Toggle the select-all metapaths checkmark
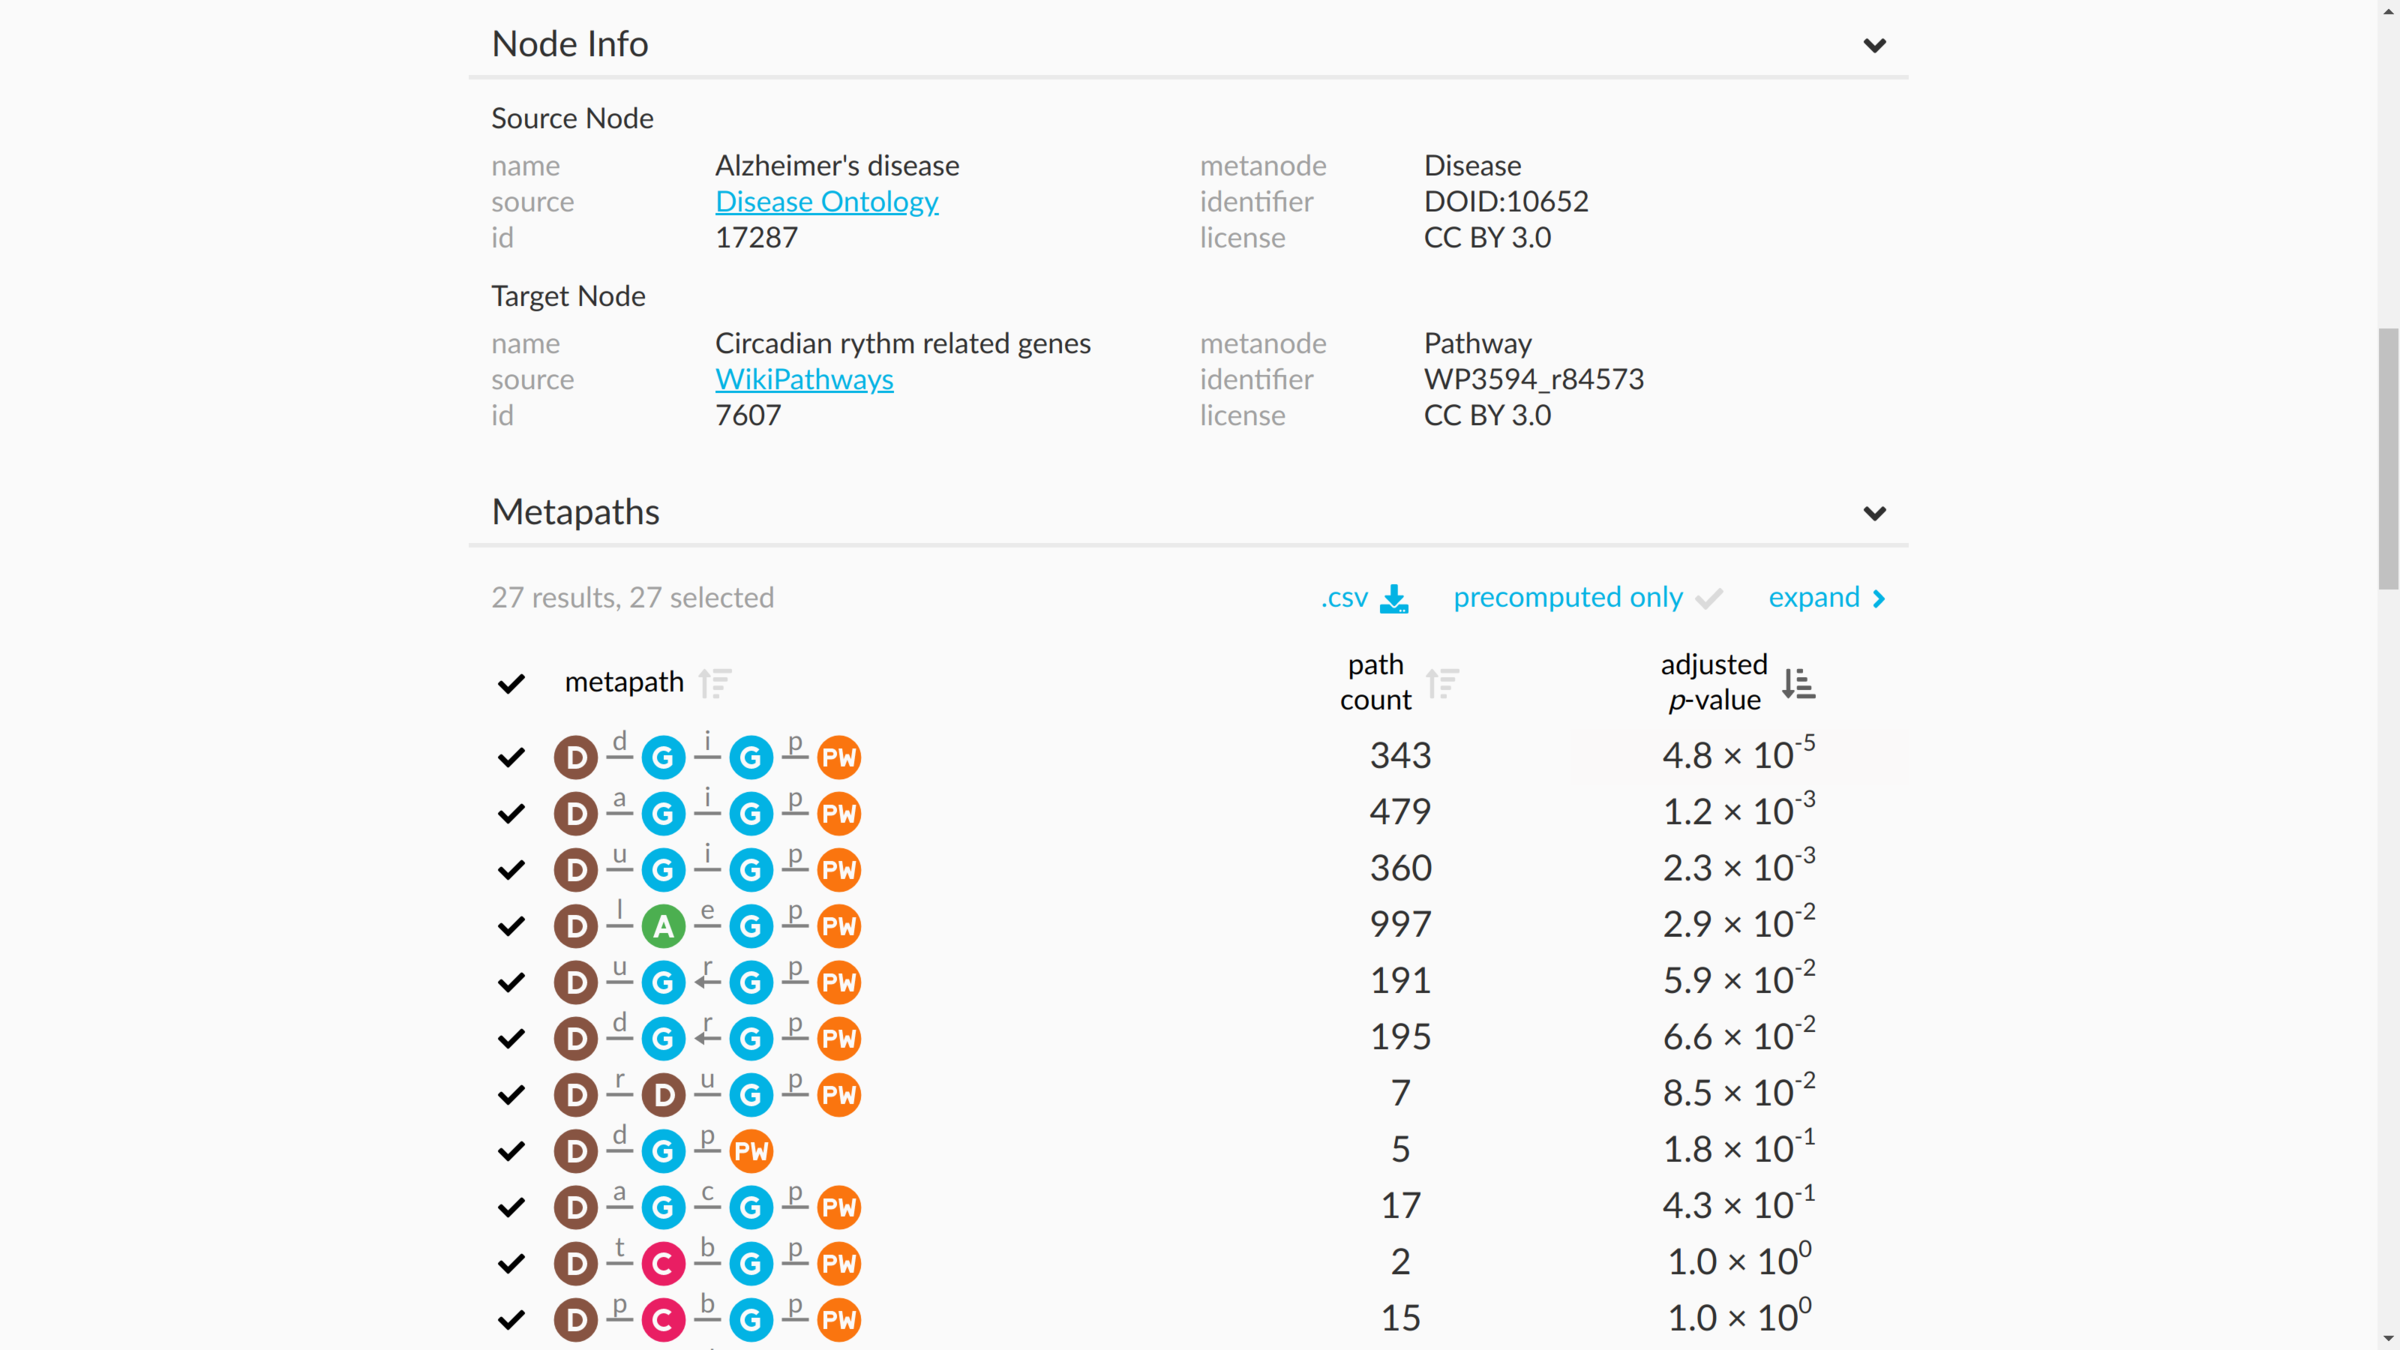This screenshot has width=2400, height=1350. [511, 683]
